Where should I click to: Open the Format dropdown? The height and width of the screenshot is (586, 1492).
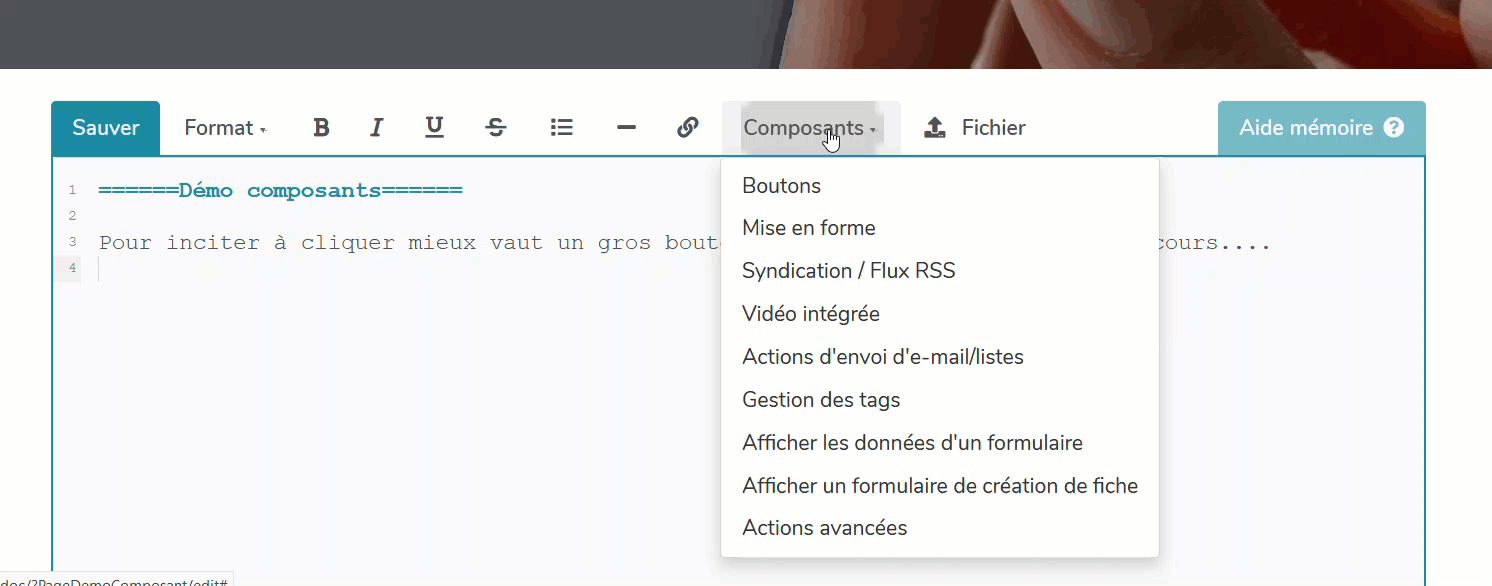(x=224, y=127)
